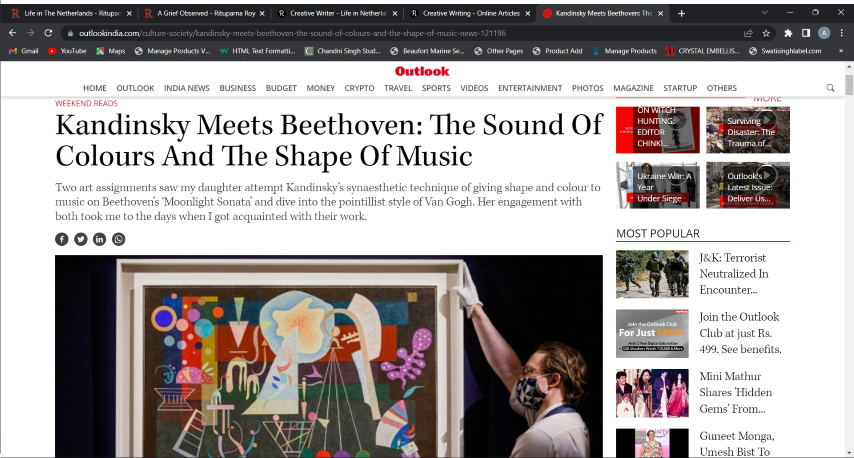The image size is (854, 458).
Task: Open Mini Mathur Shares 'Hidden Gems' story
Action: [736, 393]
